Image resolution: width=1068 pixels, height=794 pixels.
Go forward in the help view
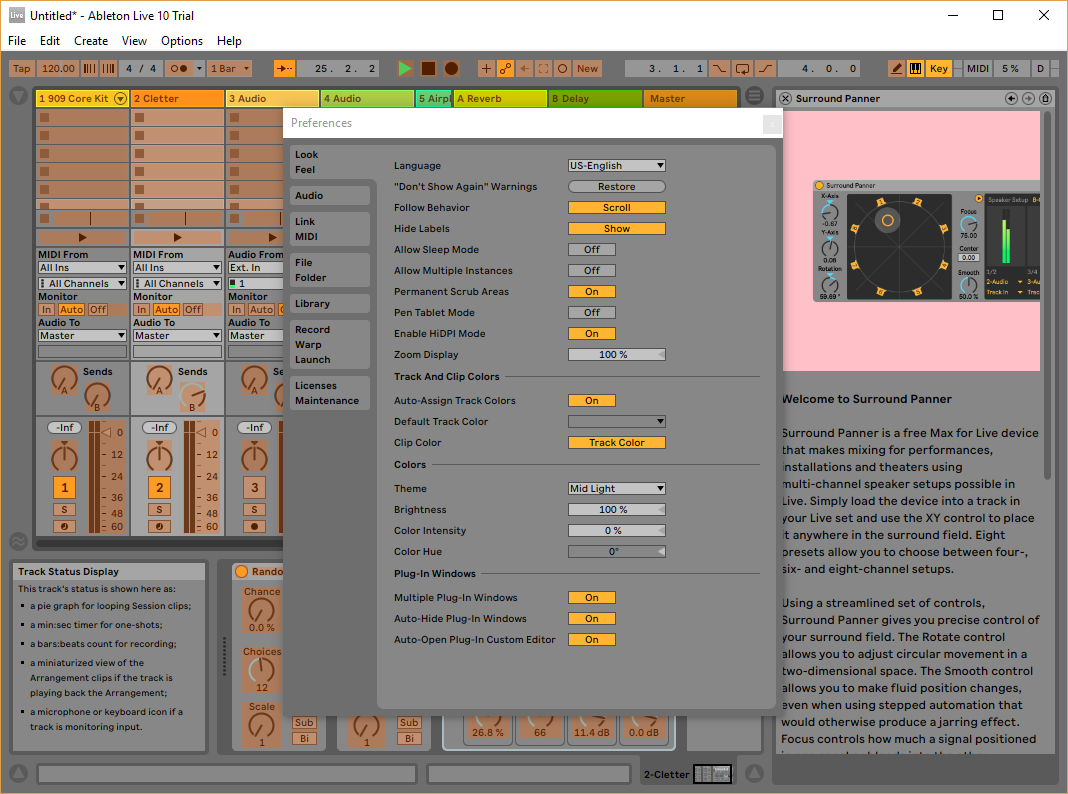[1028, 99]
